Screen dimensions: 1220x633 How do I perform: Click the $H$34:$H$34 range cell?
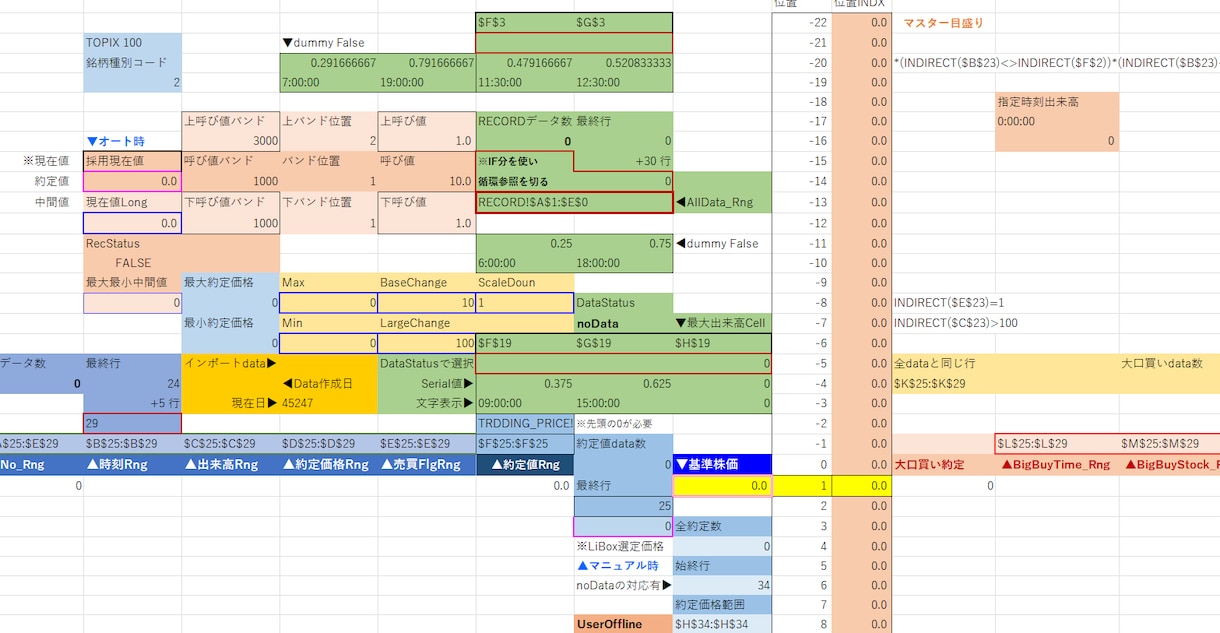722,625
